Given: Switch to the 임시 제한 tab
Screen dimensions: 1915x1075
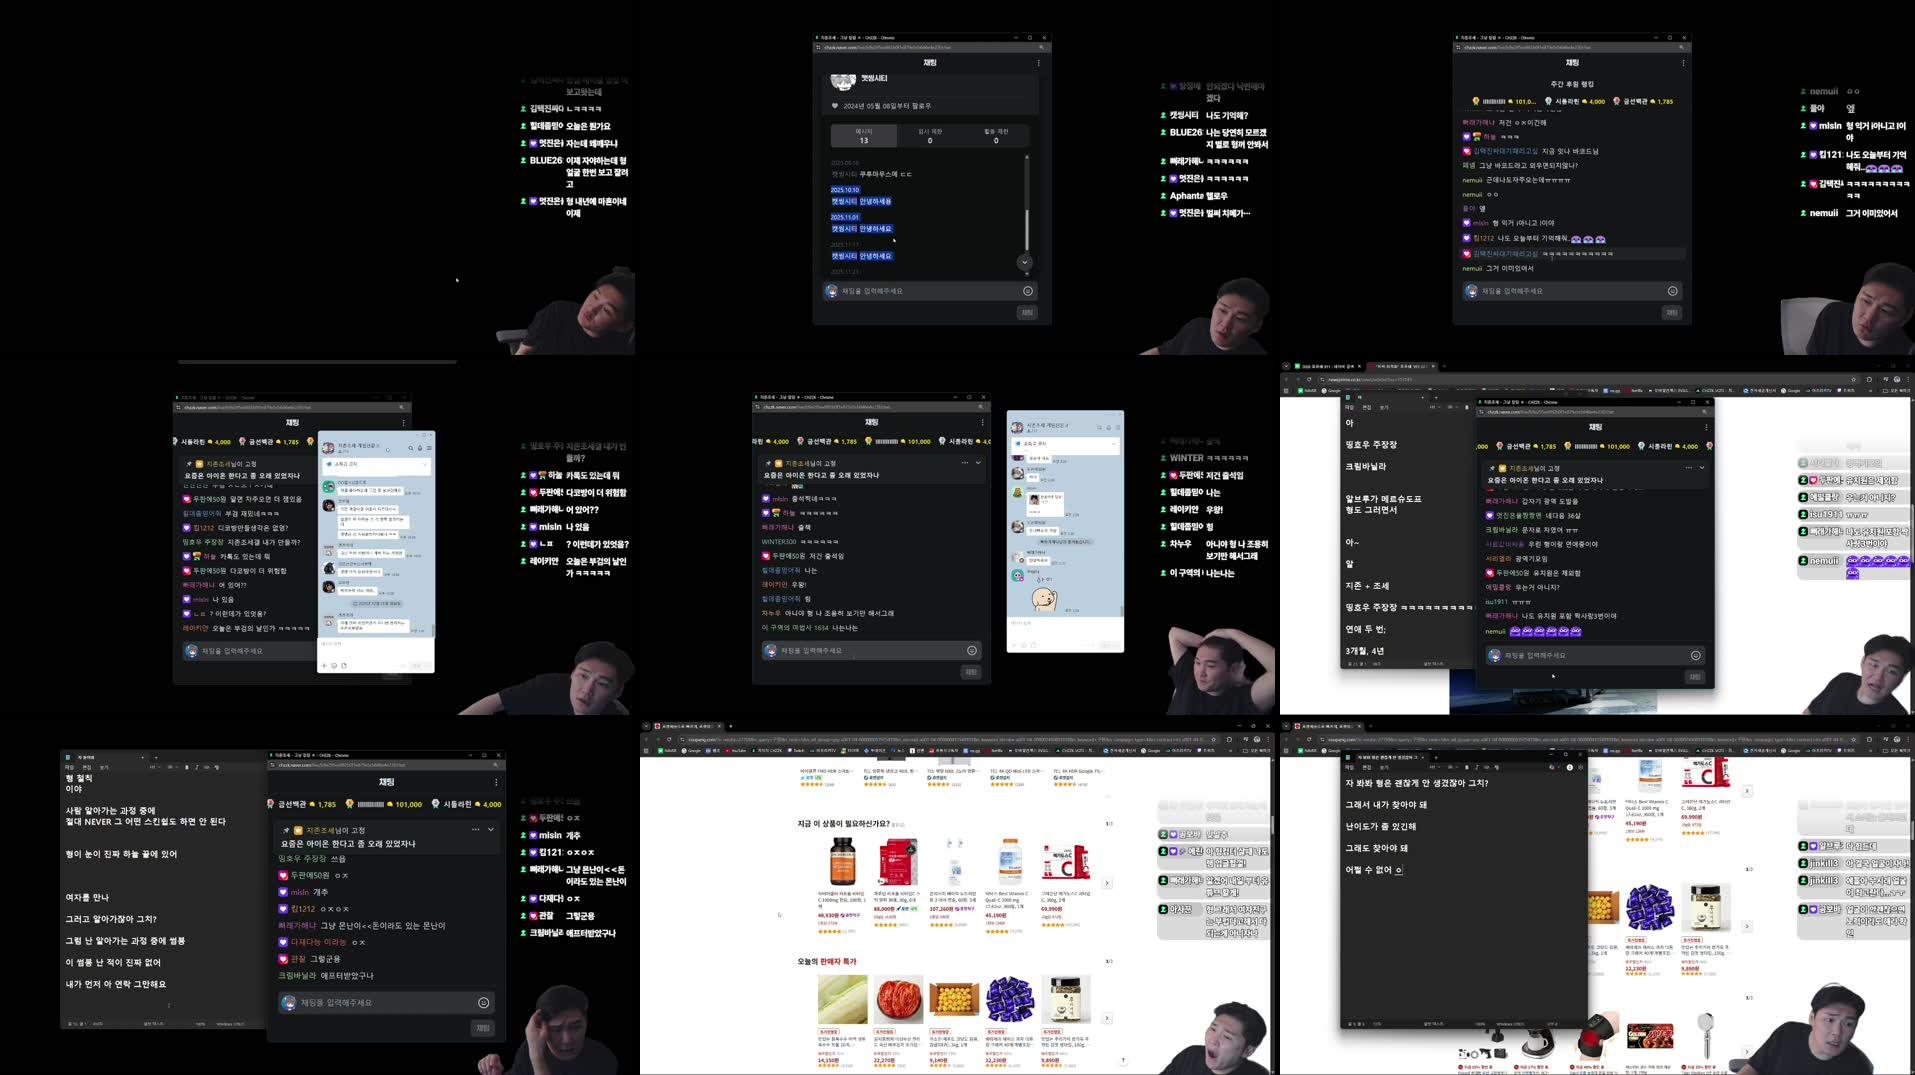Looking at the screenshot, I should click(930, 134).
